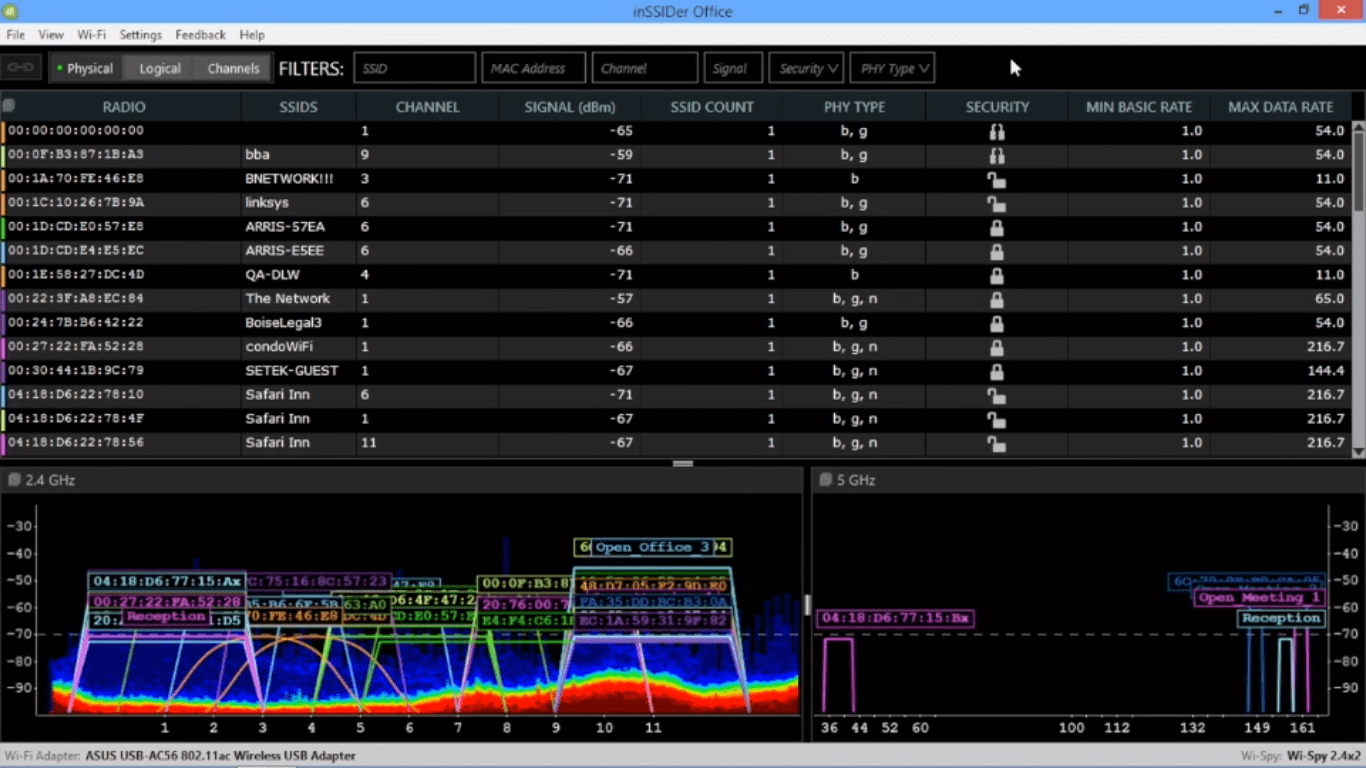1366x768 pixels.
Task: Open the Security filter dropdown
Action: click(x=806, y=67)
